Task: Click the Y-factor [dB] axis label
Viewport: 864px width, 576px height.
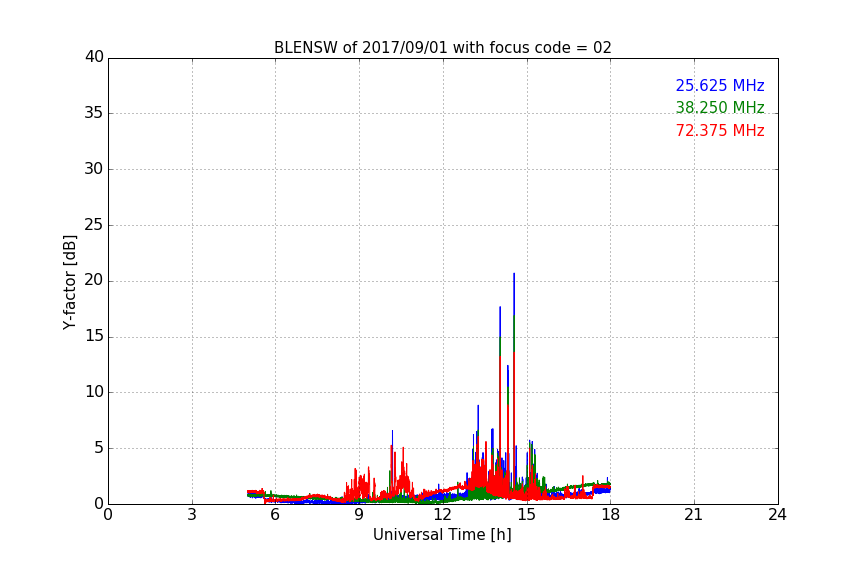Action: [x=69, y=282]
